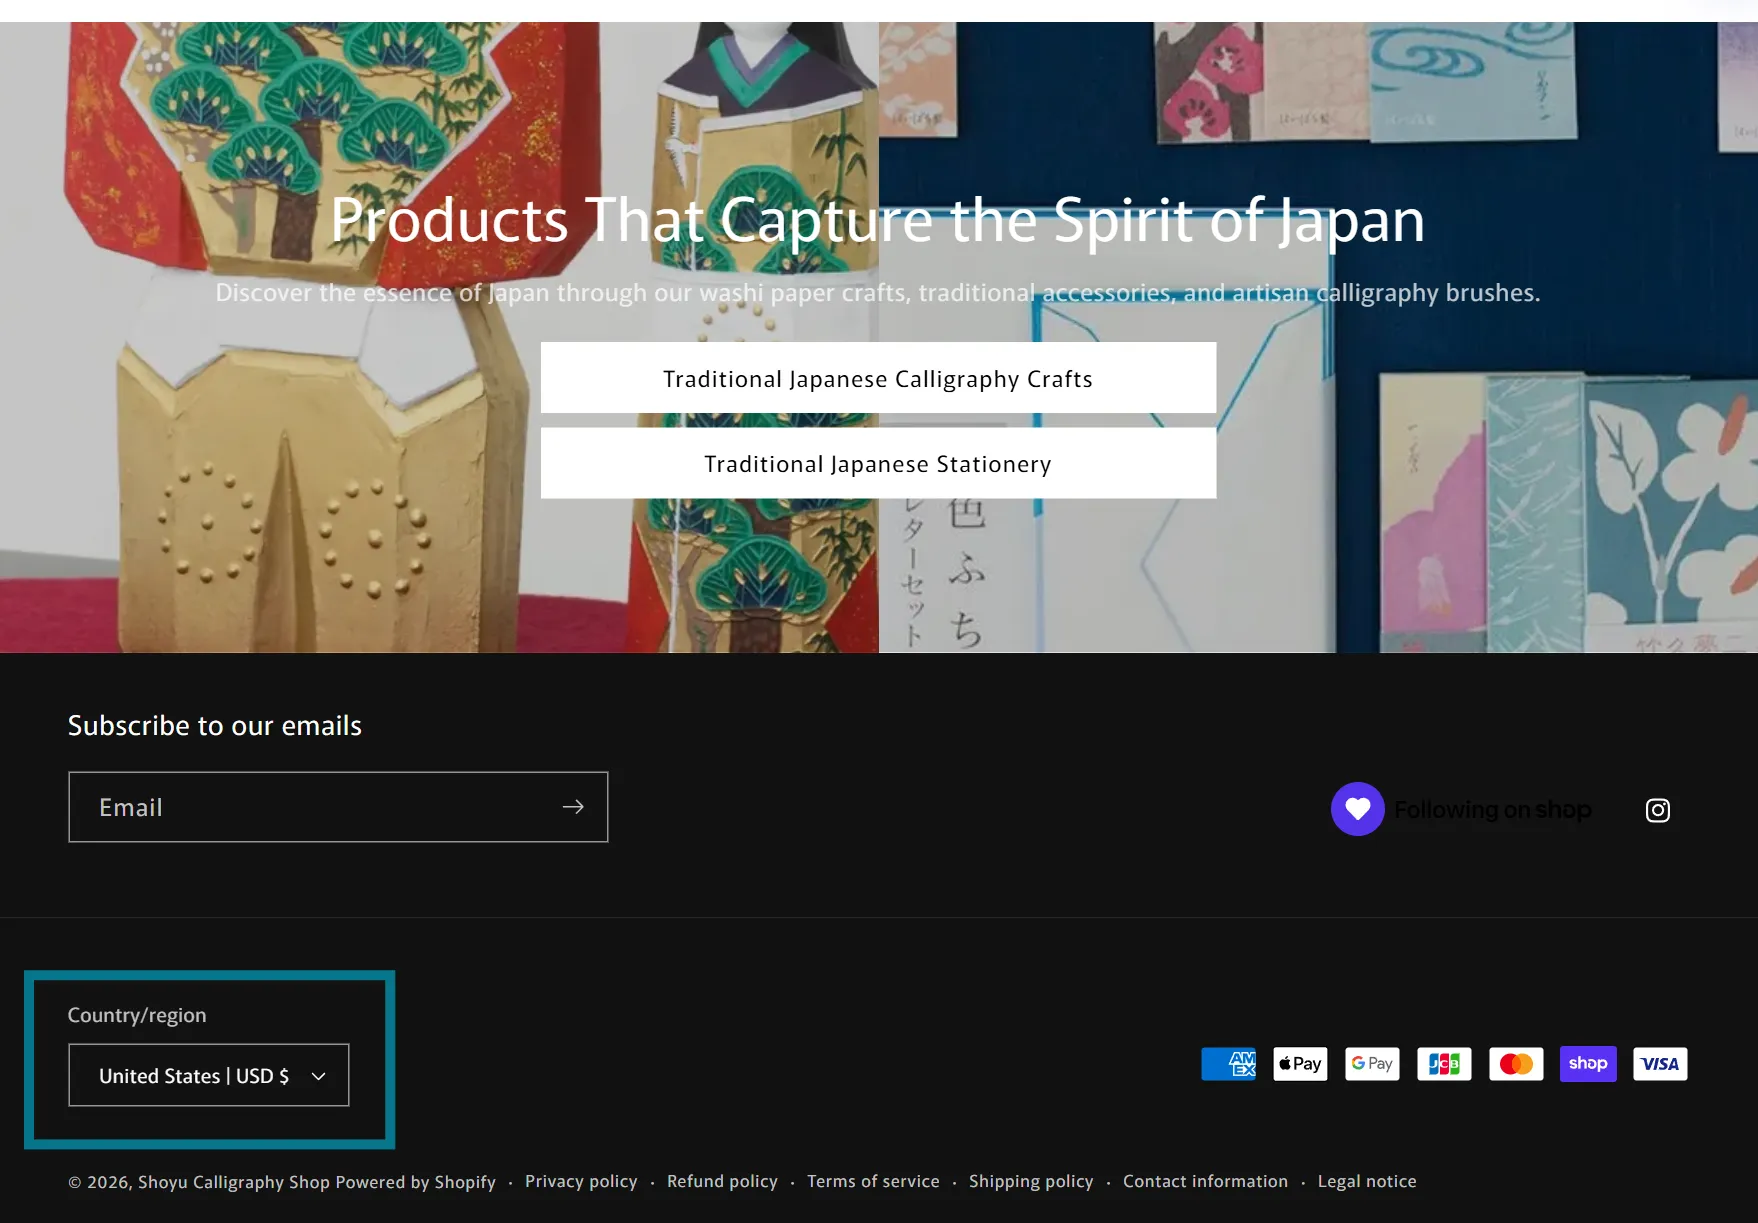
Task: Open Traditional Japanese Stationery collection
Action: tap(878, 464)
